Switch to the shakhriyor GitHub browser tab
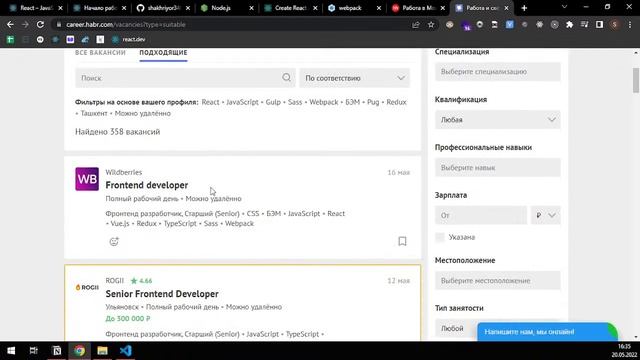 click(x=159, y=8)
